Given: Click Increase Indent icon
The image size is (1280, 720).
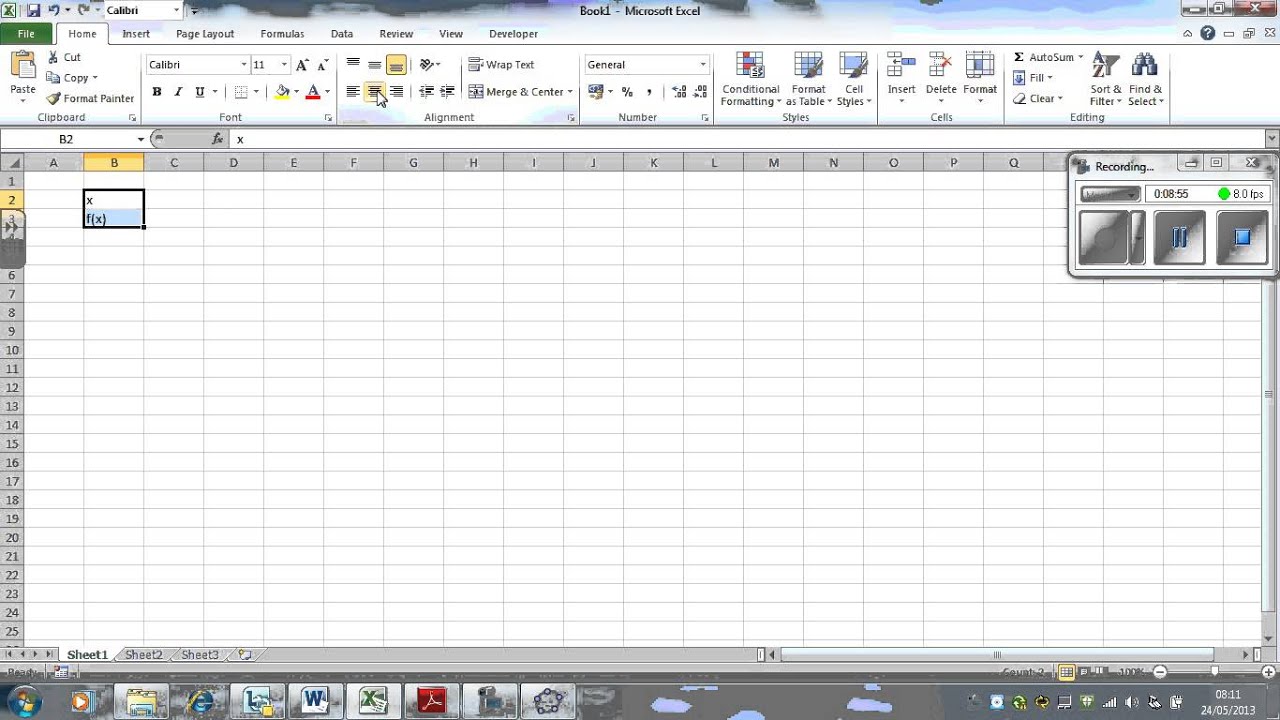Looking at the screenshot, I should [x=447, y=92].
